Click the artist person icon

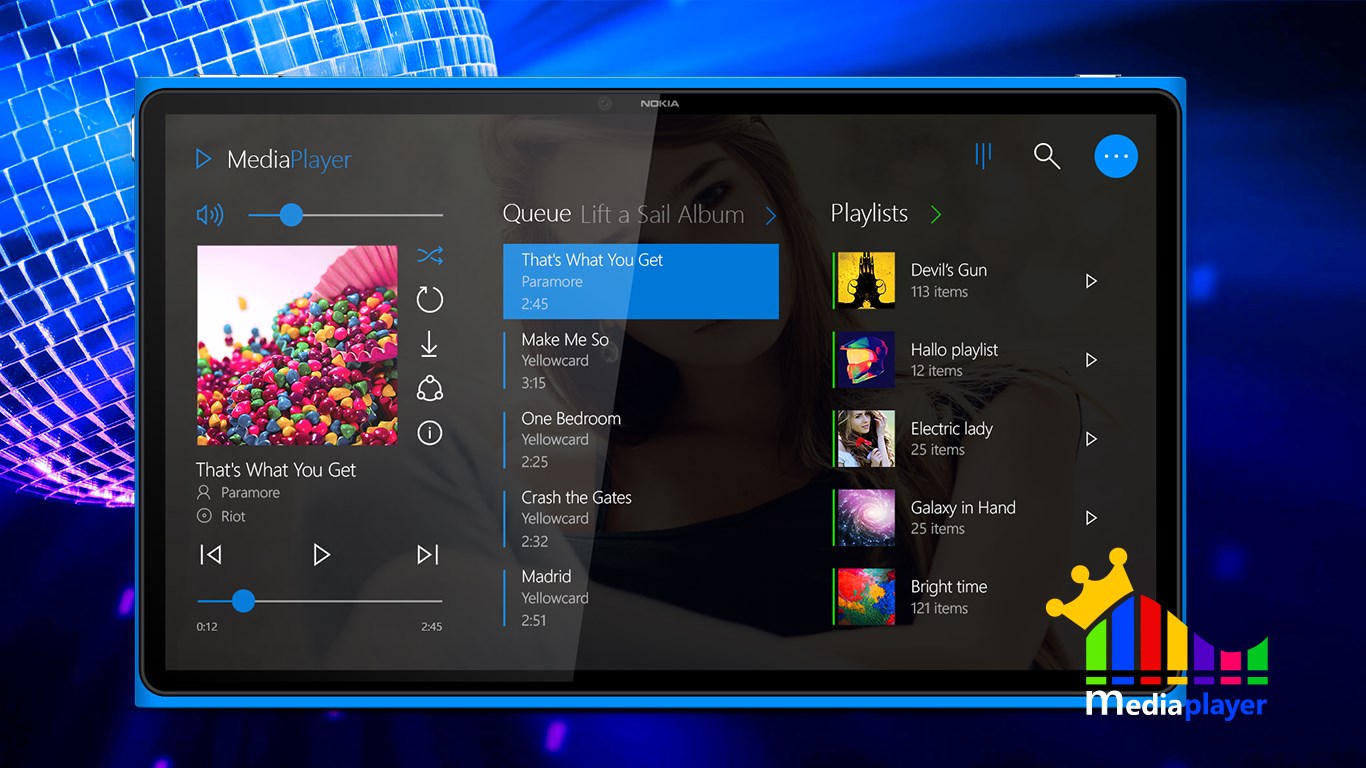click(204, 493)
